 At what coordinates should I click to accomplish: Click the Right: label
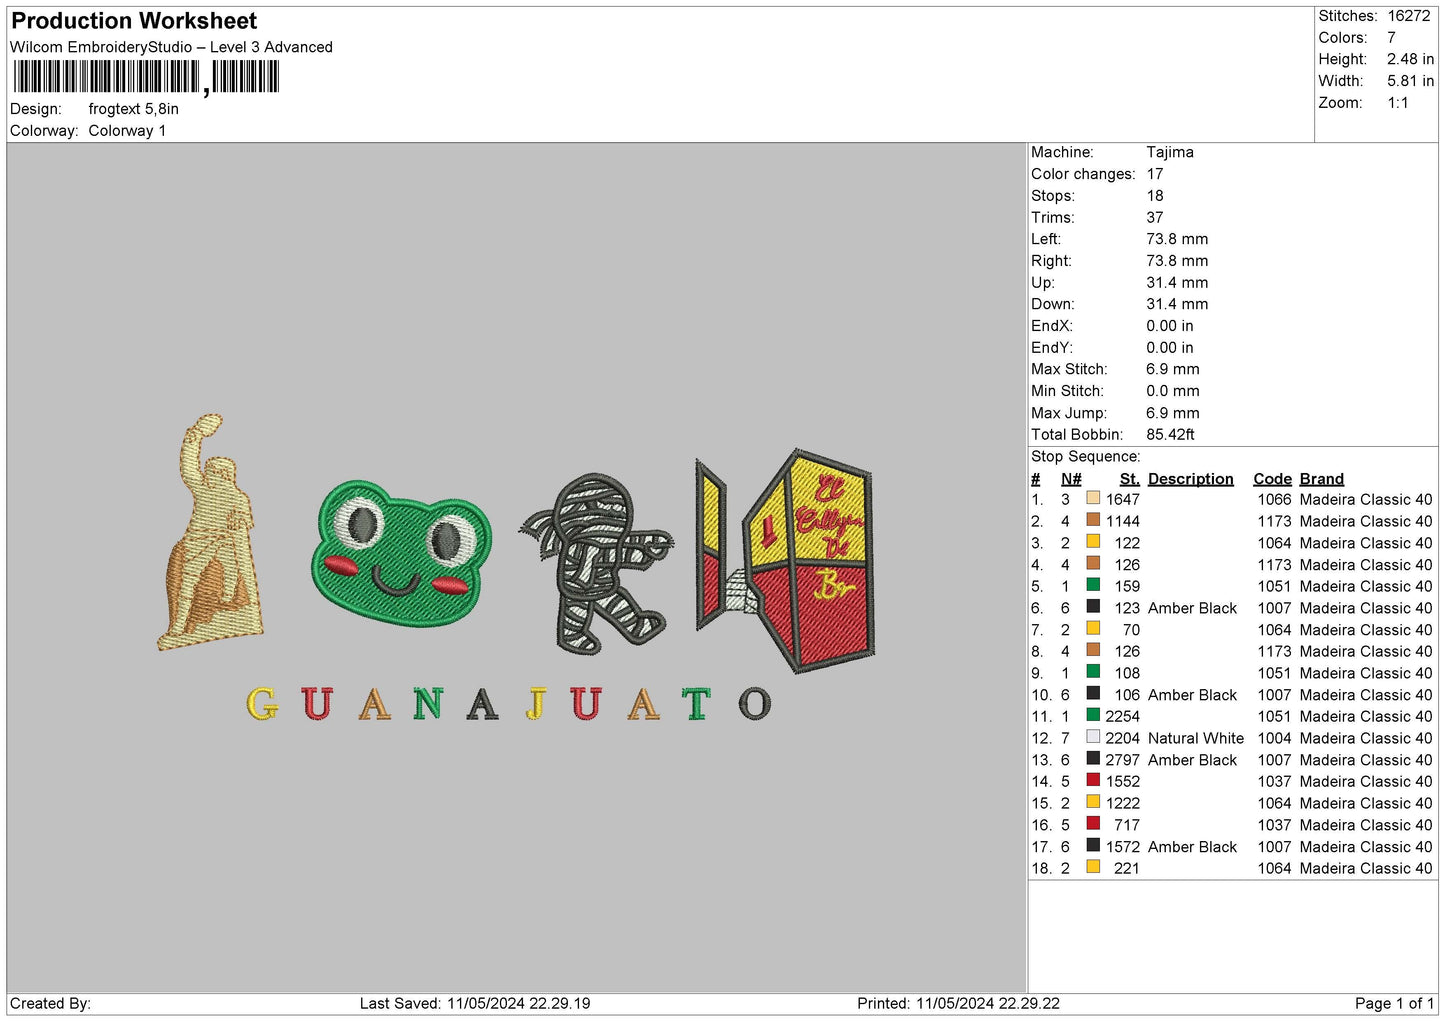tap(1051, 261)
